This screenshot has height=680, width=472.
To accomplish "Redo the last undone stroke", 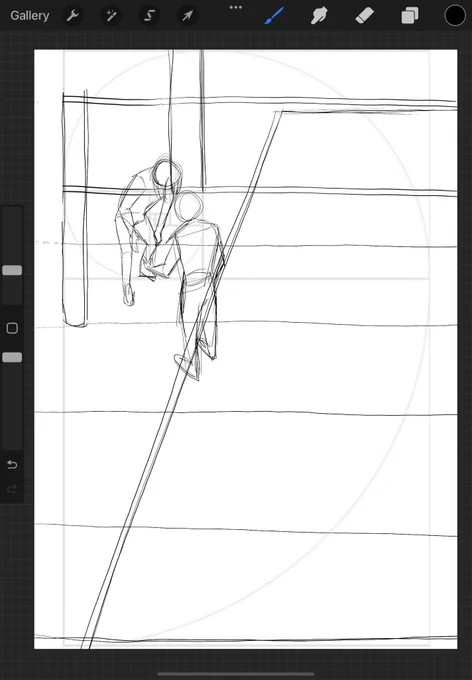I will point(12,489).
